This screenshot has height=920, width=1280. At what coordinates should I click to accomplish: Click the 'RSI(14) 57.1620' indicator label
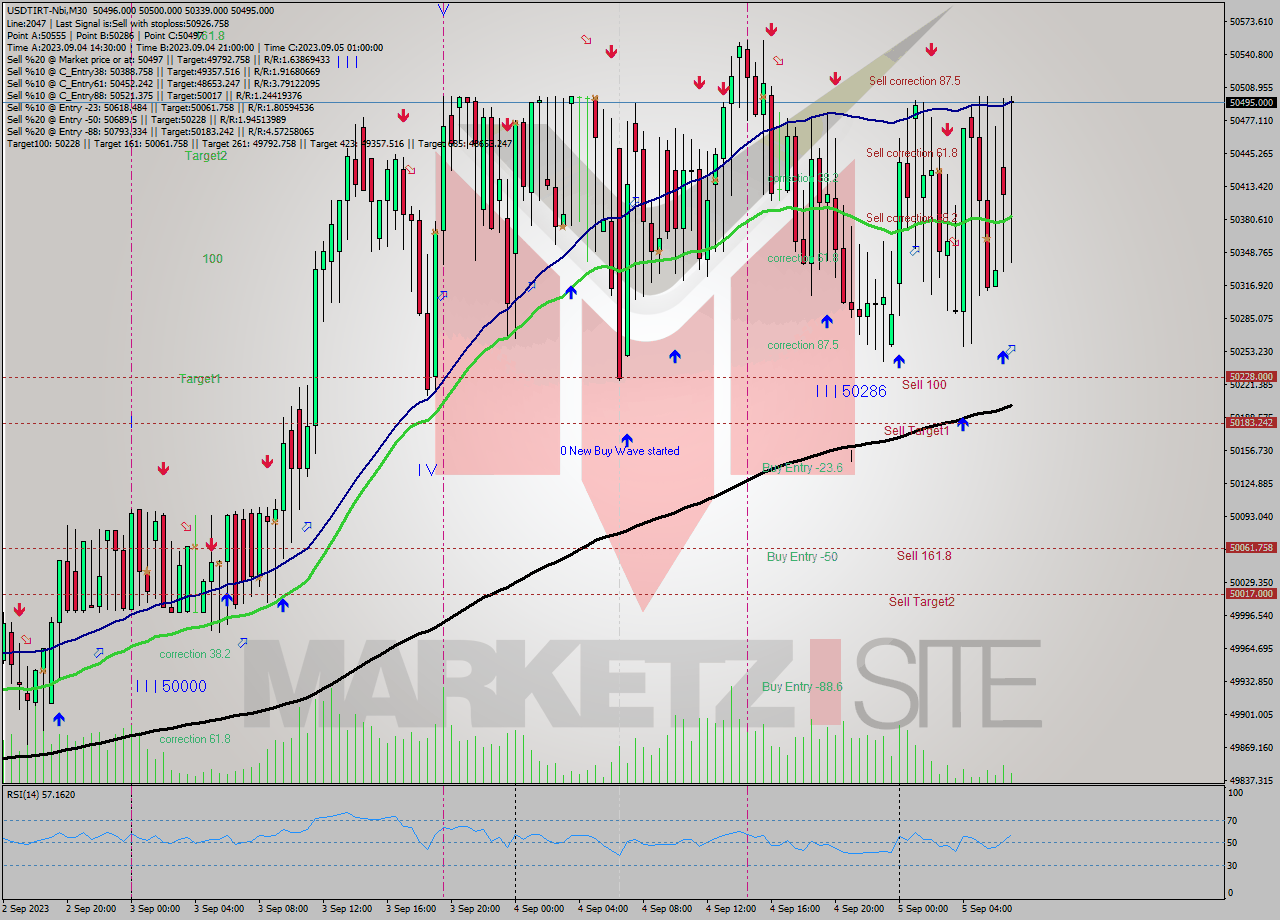(x=40, y=794)
